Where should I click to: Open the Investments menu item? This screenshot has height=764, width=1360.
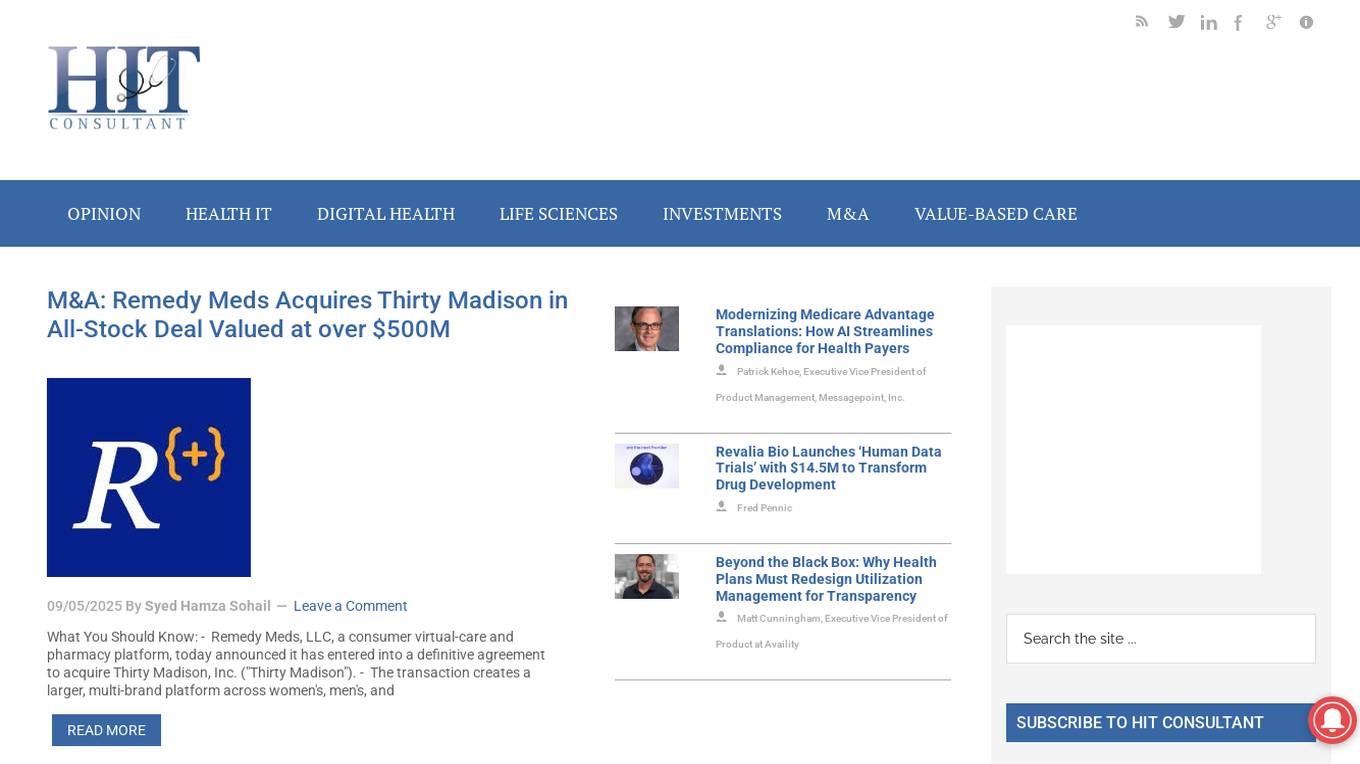[x=722, y=214]
